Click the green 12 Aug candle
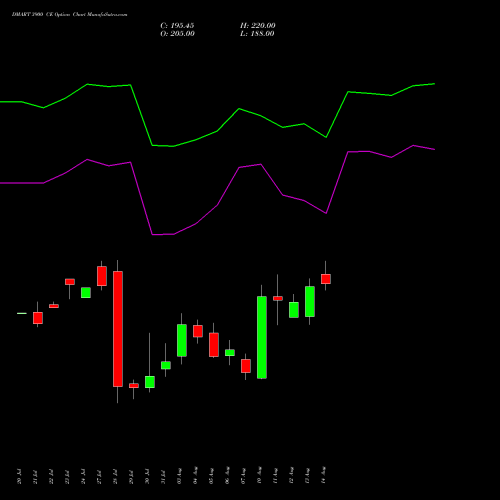 coord(294,310)
